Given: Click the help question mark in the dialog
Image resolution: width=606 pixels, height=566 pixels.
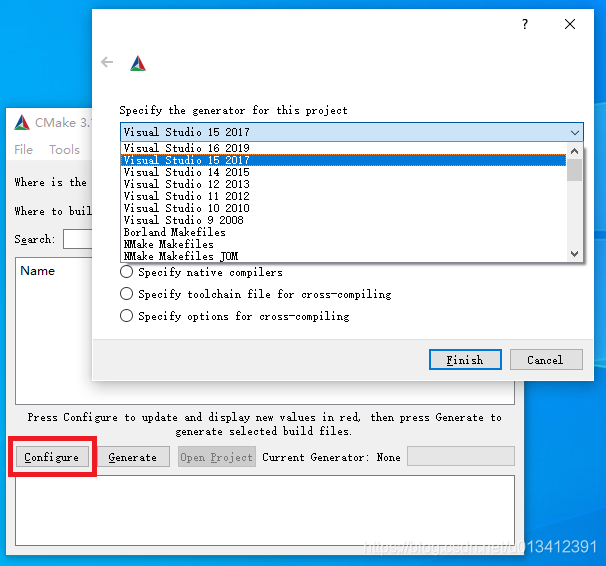Looking at the screenshot, I should (x=524, y=24).
